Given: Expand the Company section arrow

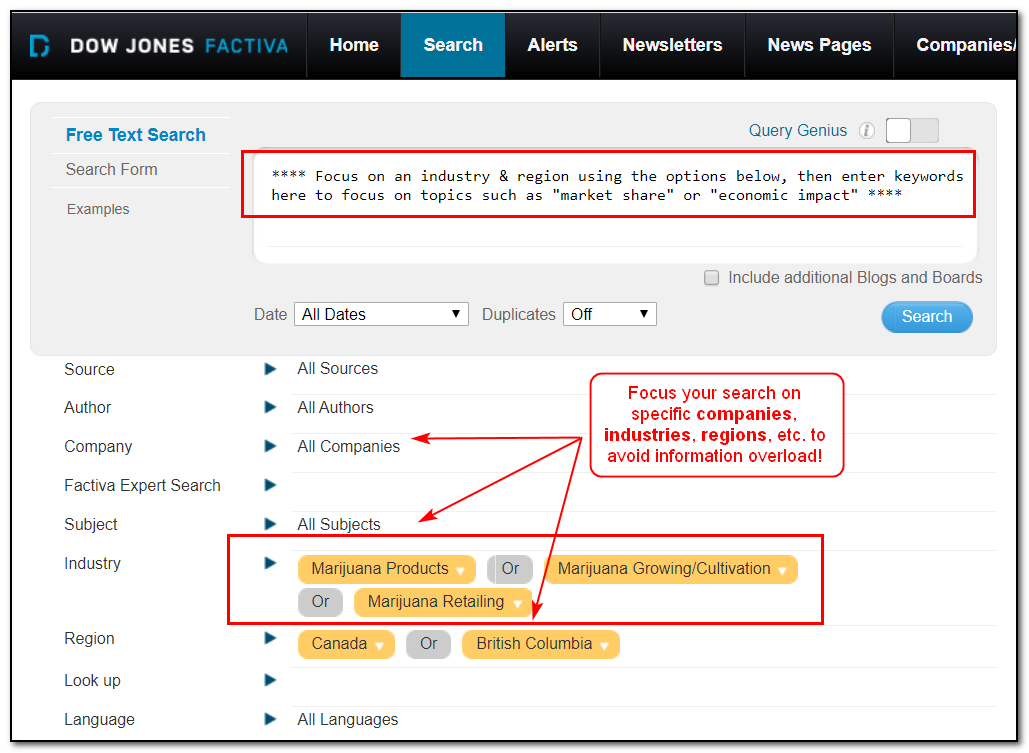Looking at the screenshot, I should [x=270, y=446].
